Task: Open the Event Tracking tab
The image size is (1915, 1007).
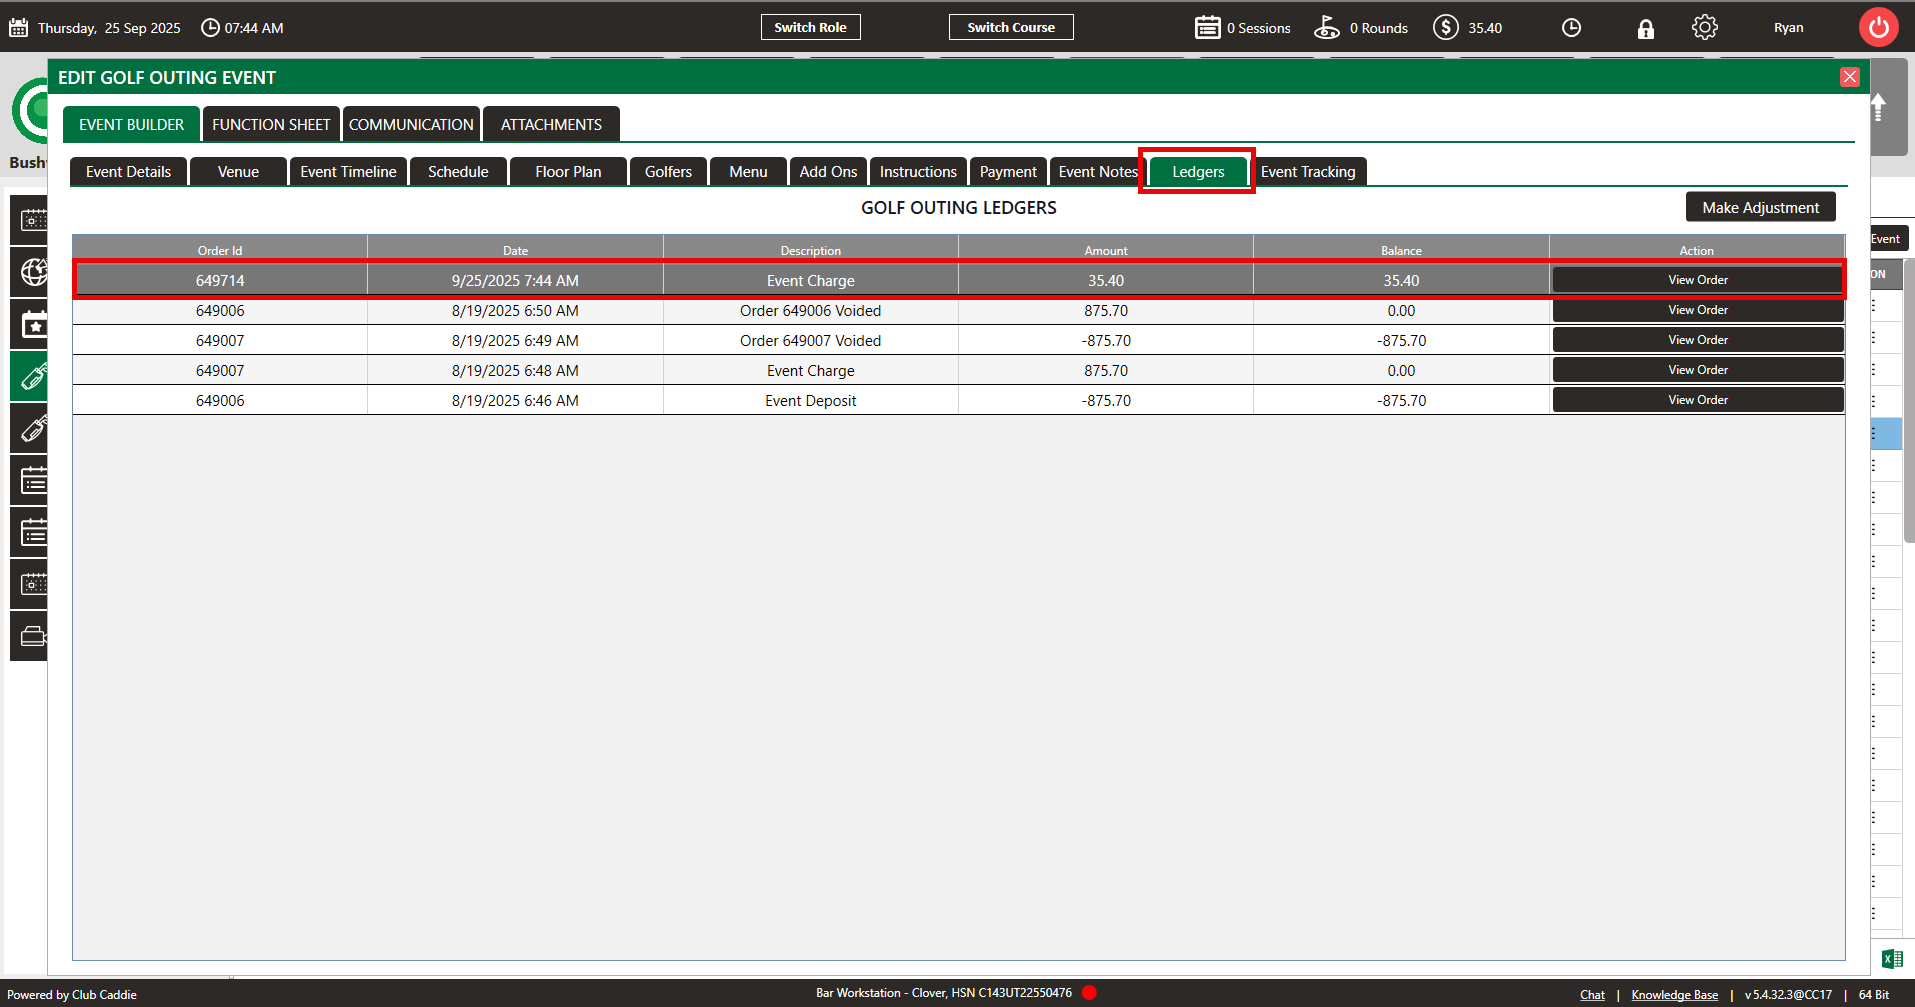Action: (1307, 172)
